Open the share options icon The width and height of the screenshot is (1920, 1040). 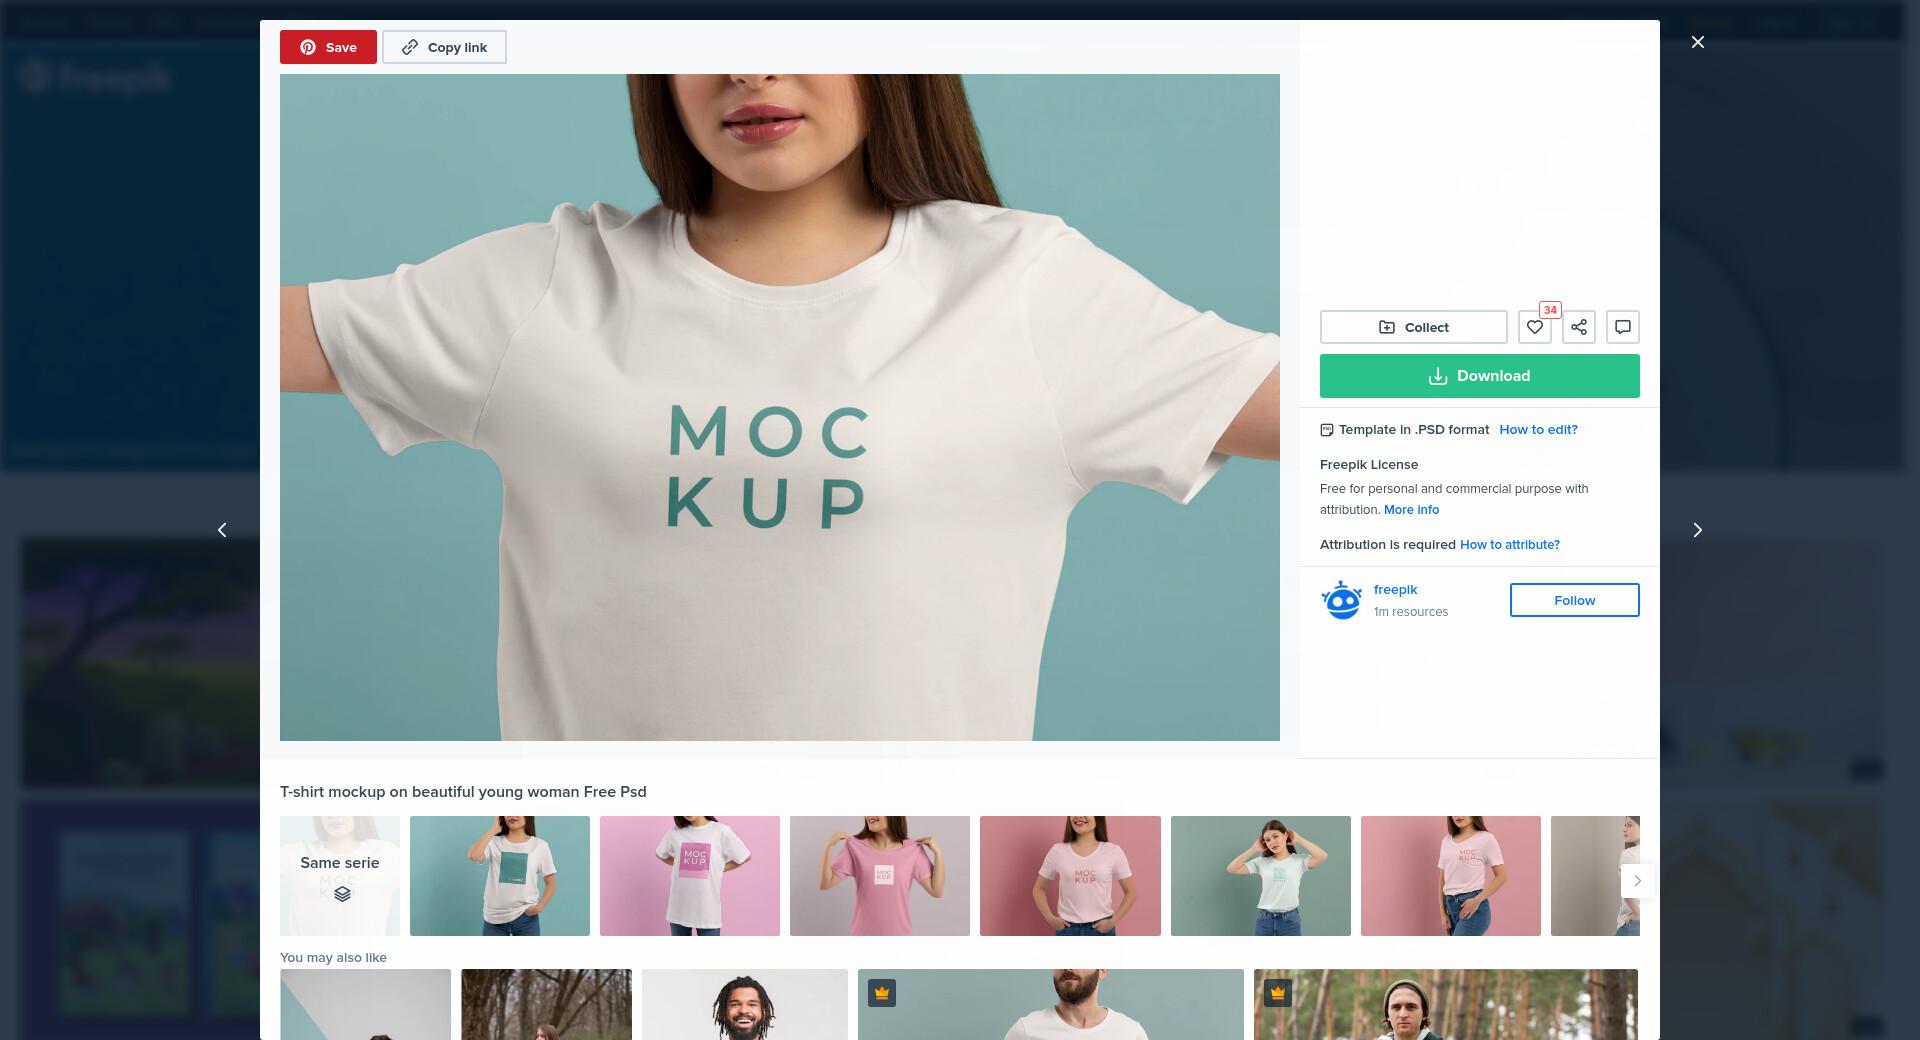1578,327
